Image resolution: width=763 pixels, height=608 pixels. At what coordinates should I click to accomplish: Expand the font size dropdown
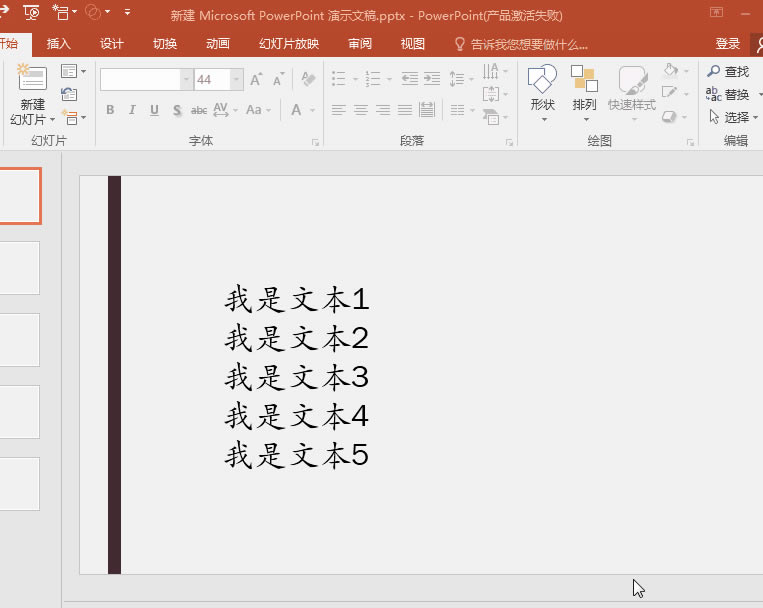point(237,80)
